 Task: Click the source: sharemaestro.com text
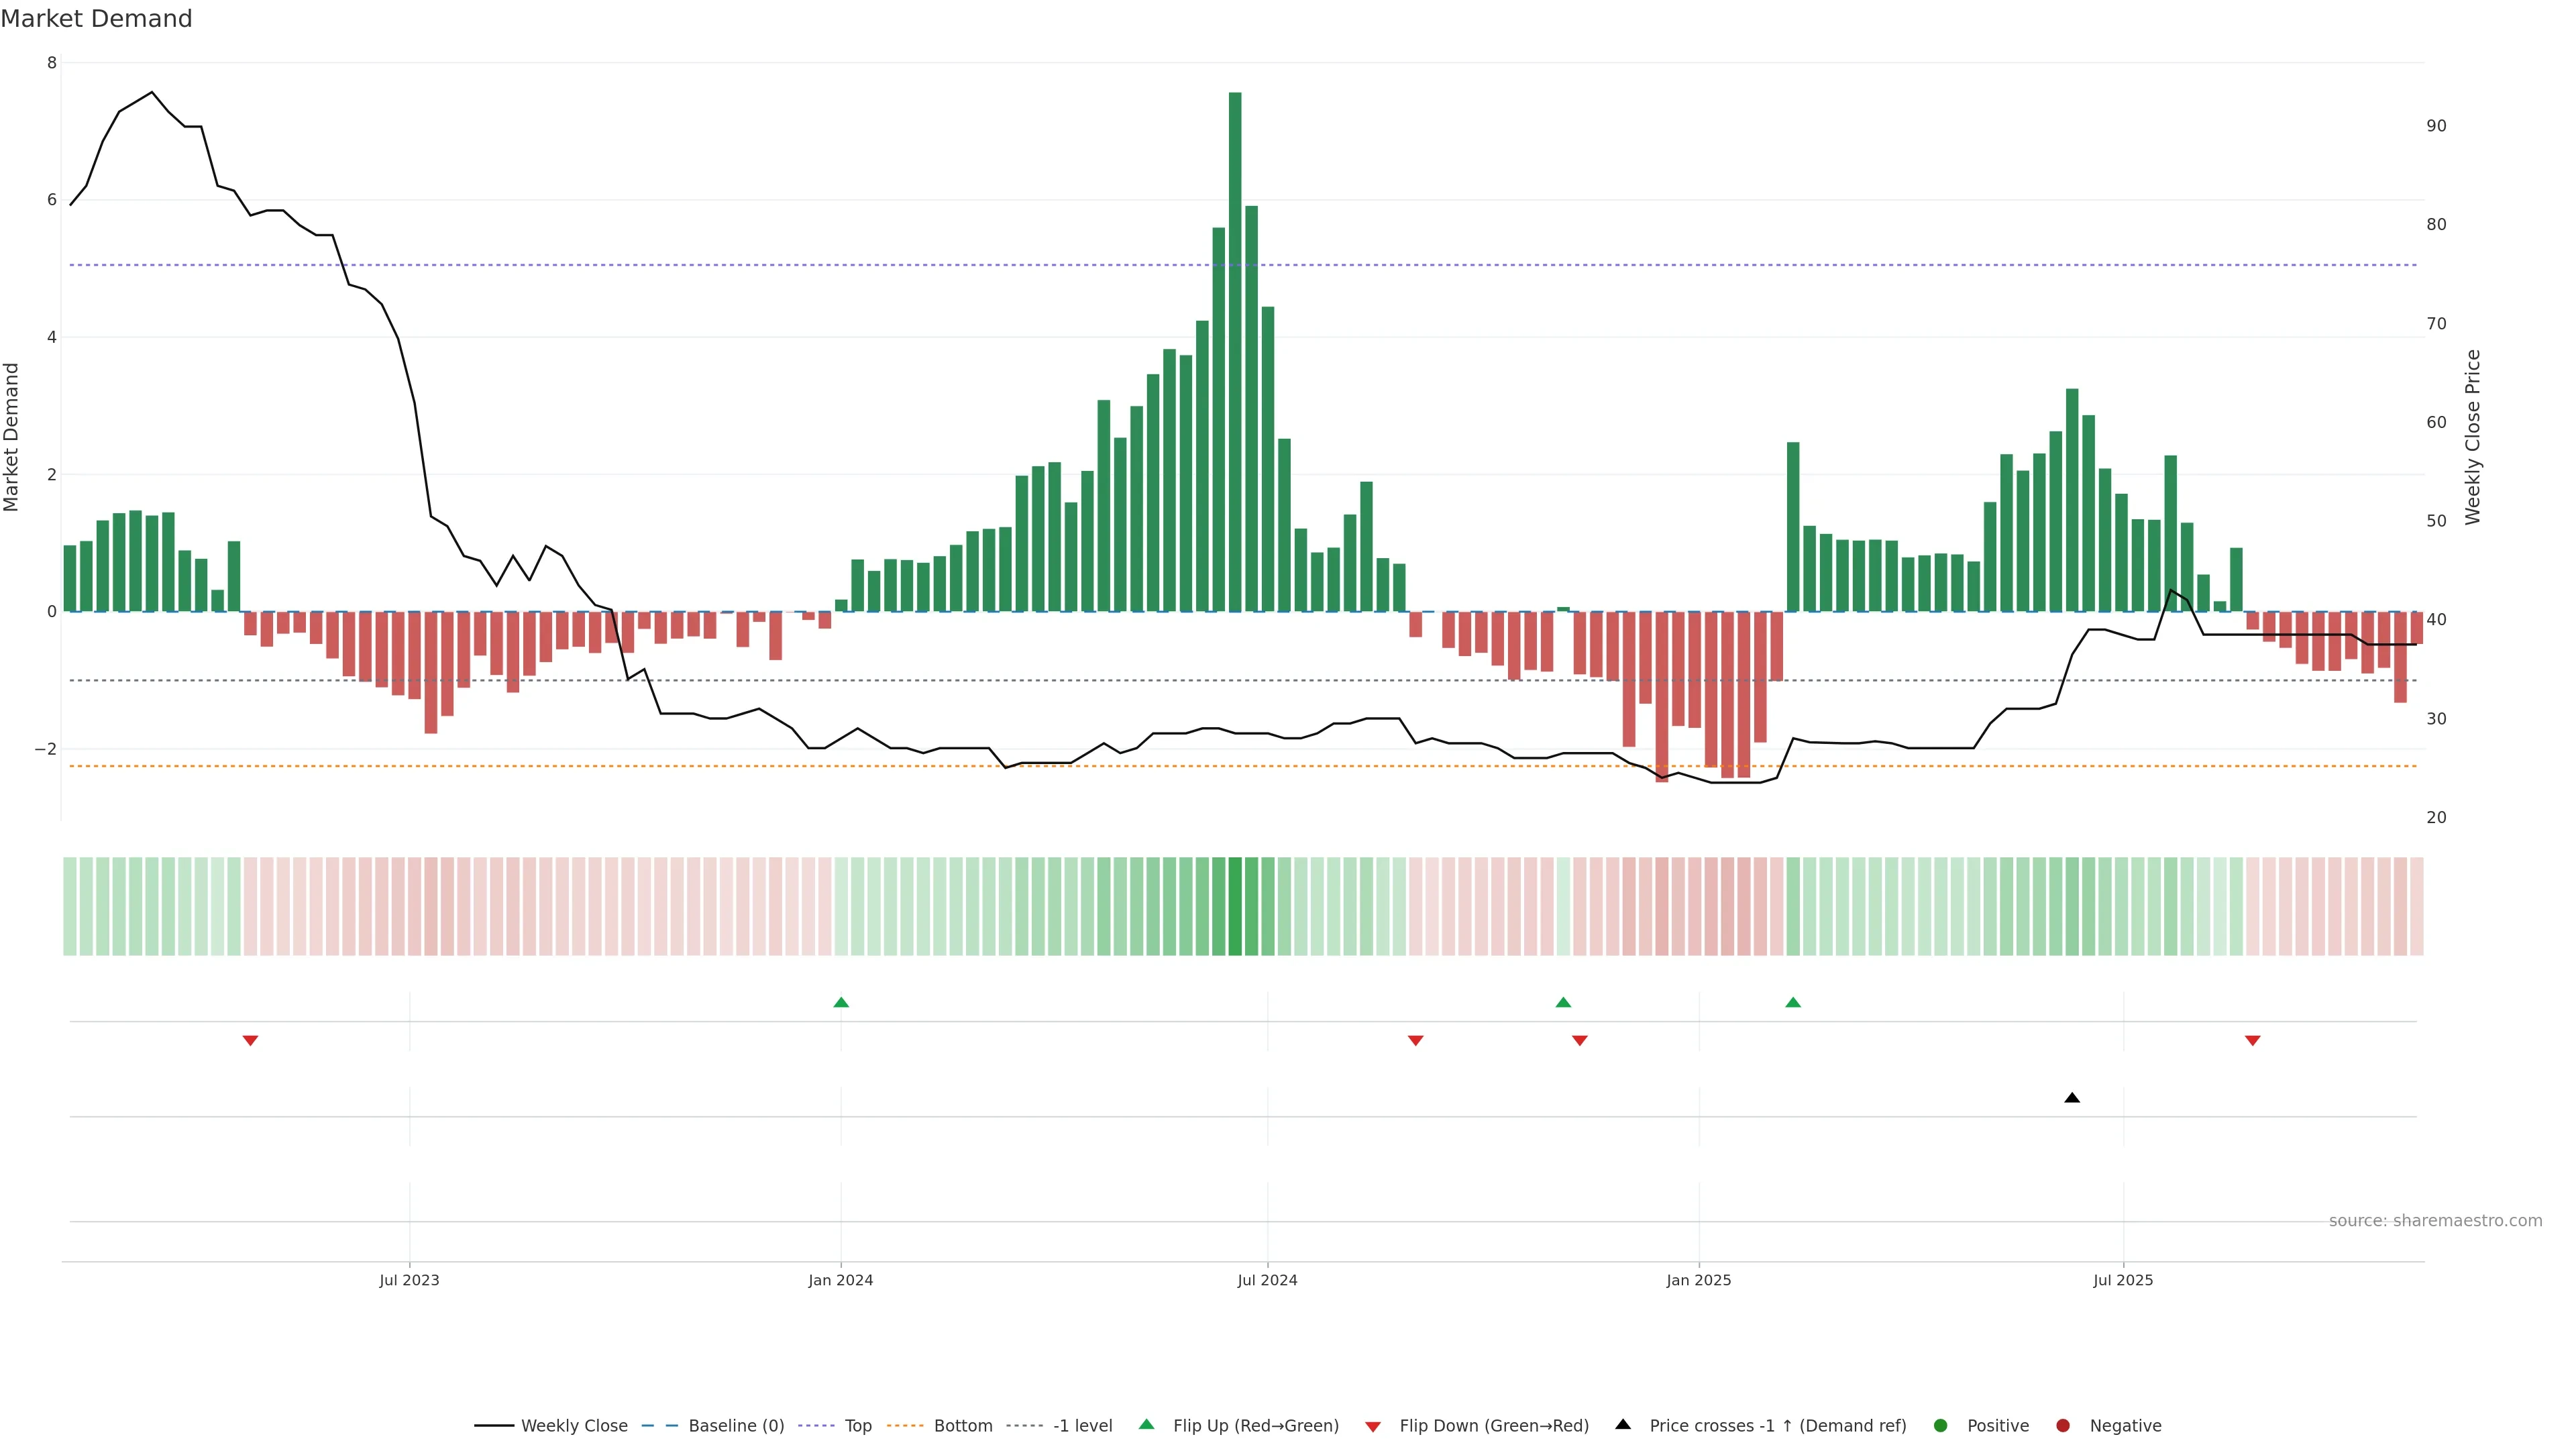(2435, 1220)
